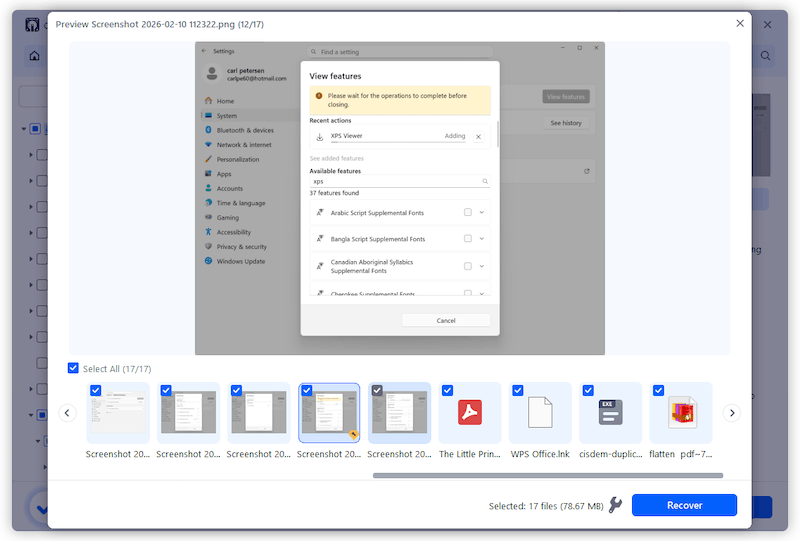This screenshot has height=541, width=800.
Task: Uncheck the fifth Screenshot thumbnail's checkbox
Action: [x=377, y=390]
